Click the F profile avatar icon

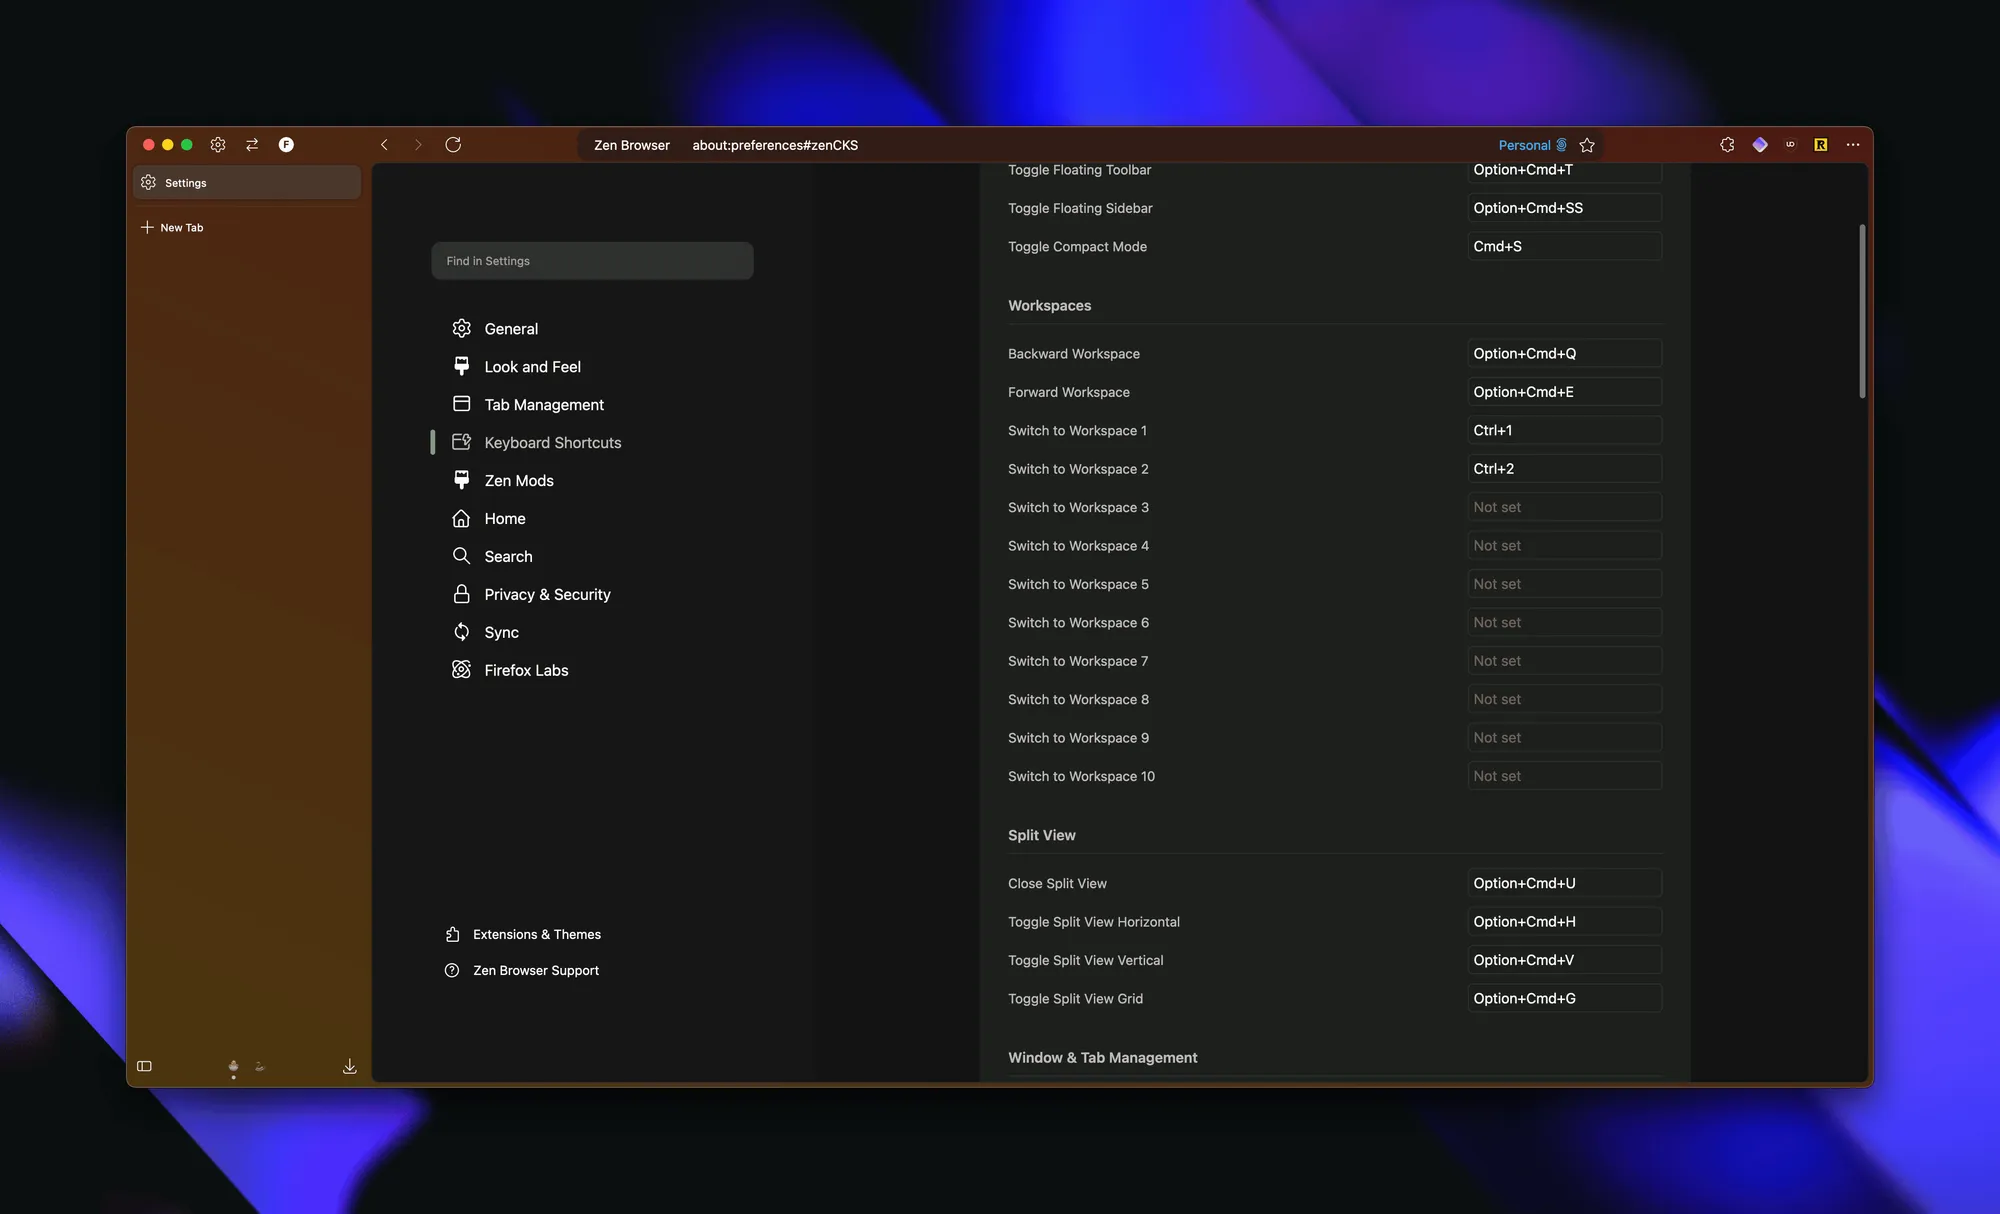287,145
